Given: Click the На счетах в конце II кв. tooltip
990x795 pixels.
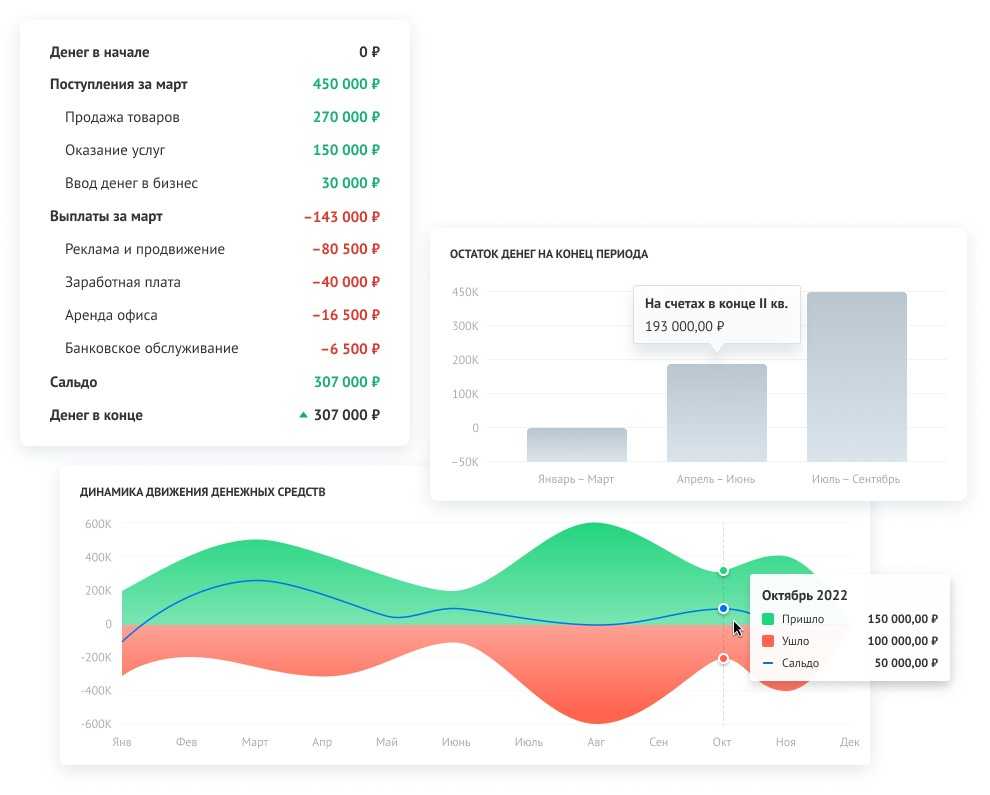Looking at the screenshot, I should pyautogui.click(x=716, y=315).
